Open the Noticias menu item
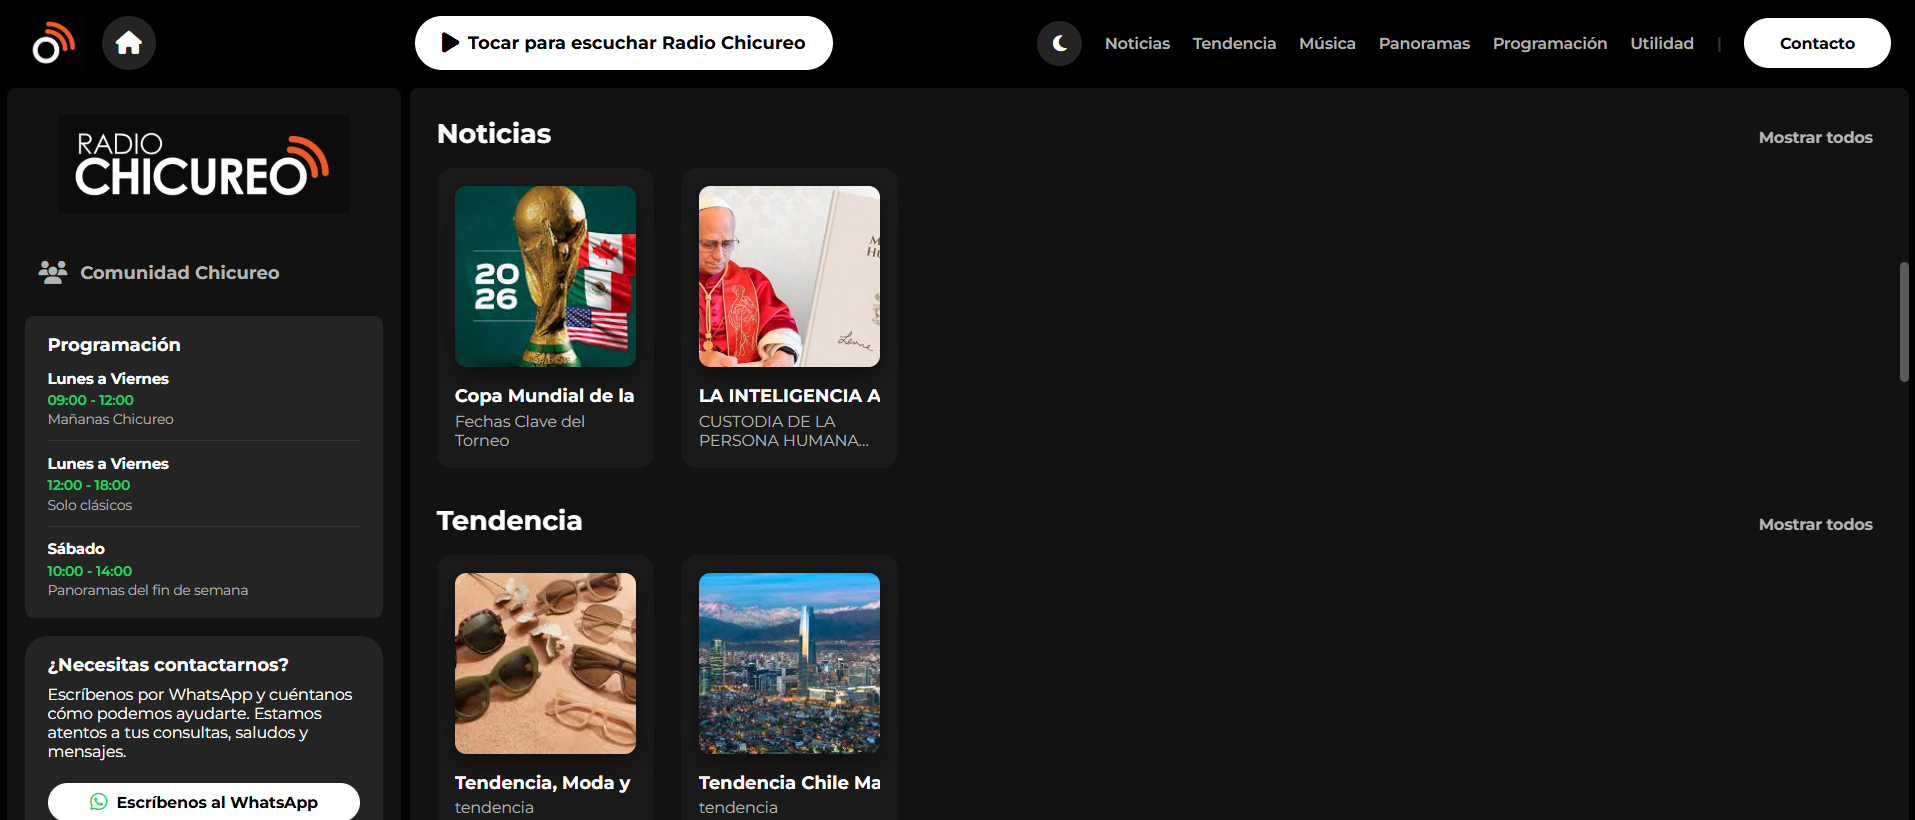 pos(1137,43)
